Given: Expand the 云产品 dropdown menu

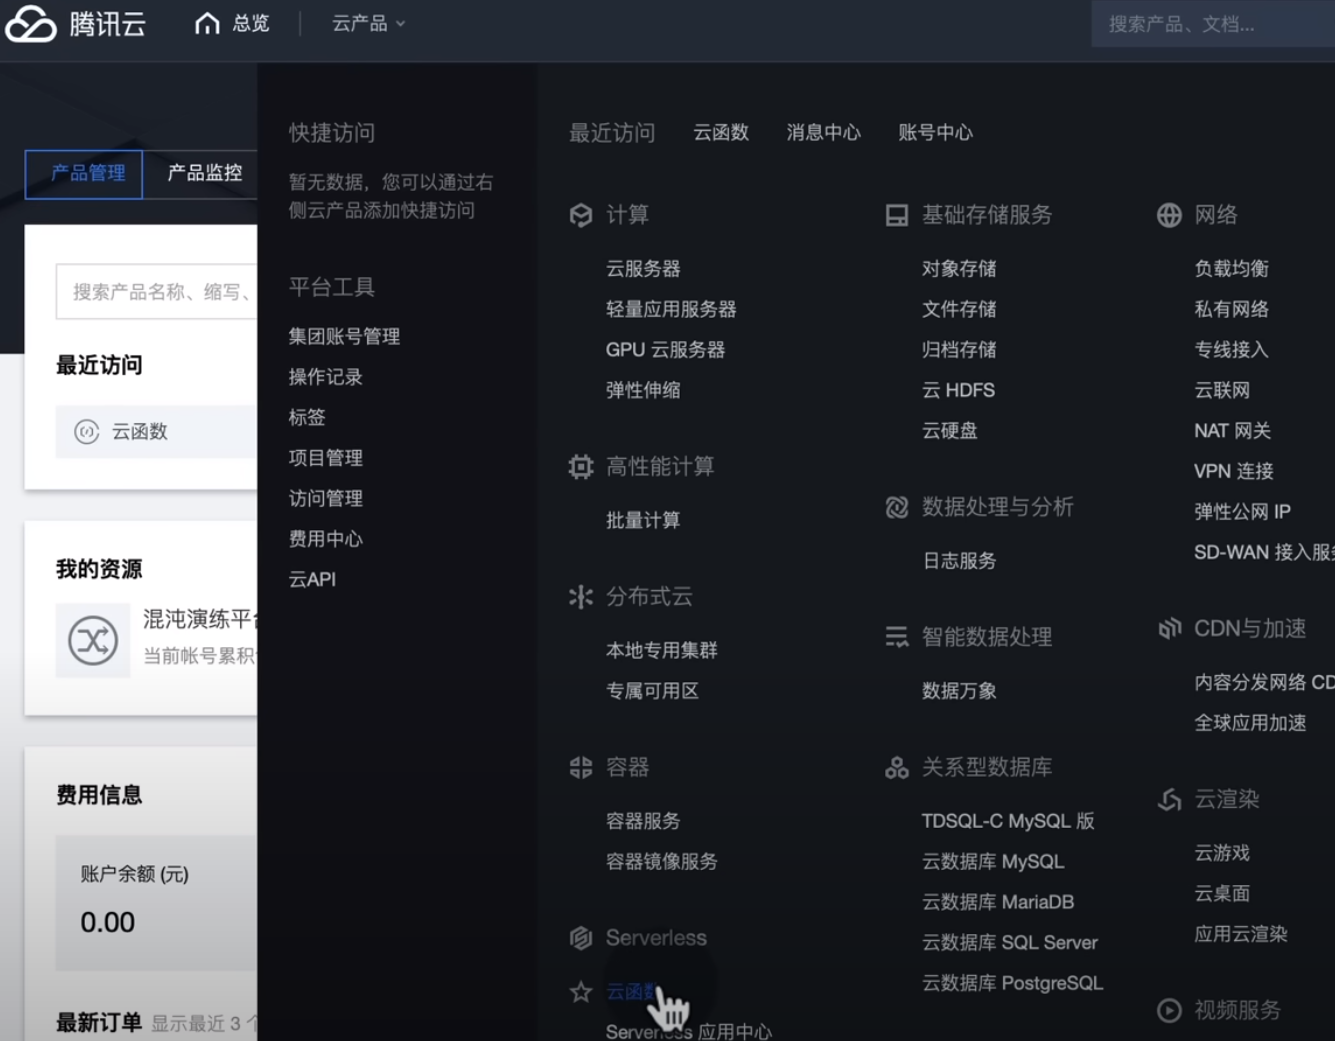Looking at the screenshot, I should tap(368, 23).
